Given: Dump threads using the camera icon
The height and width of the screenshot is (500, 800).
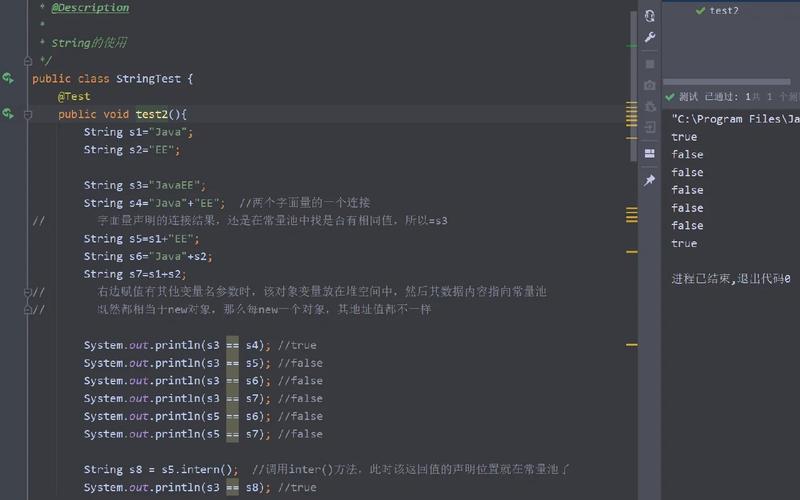Looking at the screenshot, I should [x=649, y=85].
